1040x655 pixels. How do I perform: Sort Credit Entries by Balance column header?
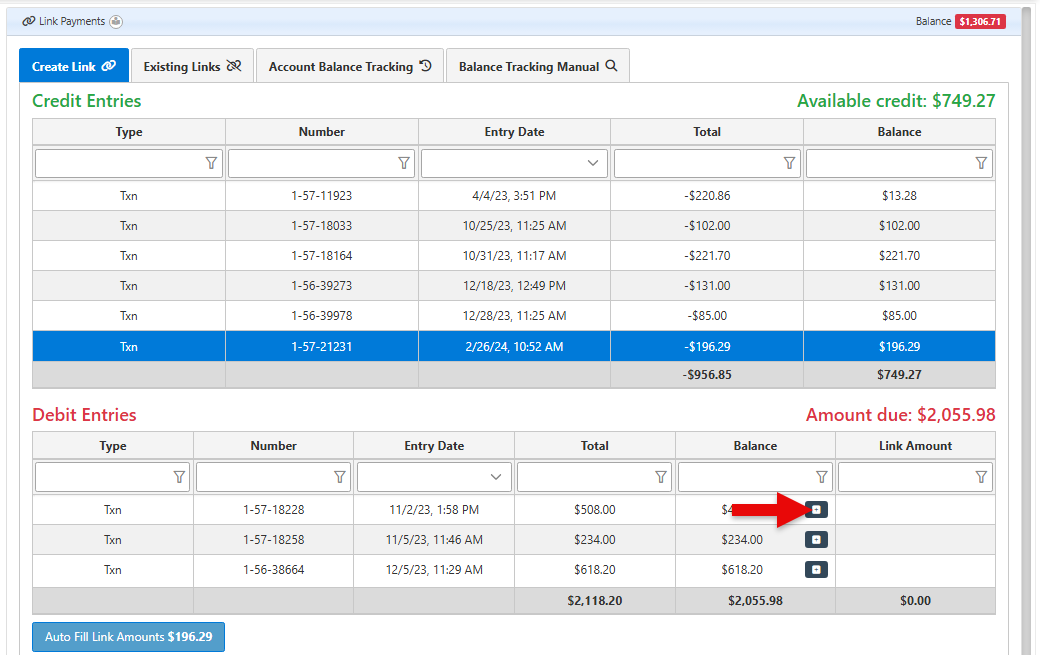pos(899,132)
